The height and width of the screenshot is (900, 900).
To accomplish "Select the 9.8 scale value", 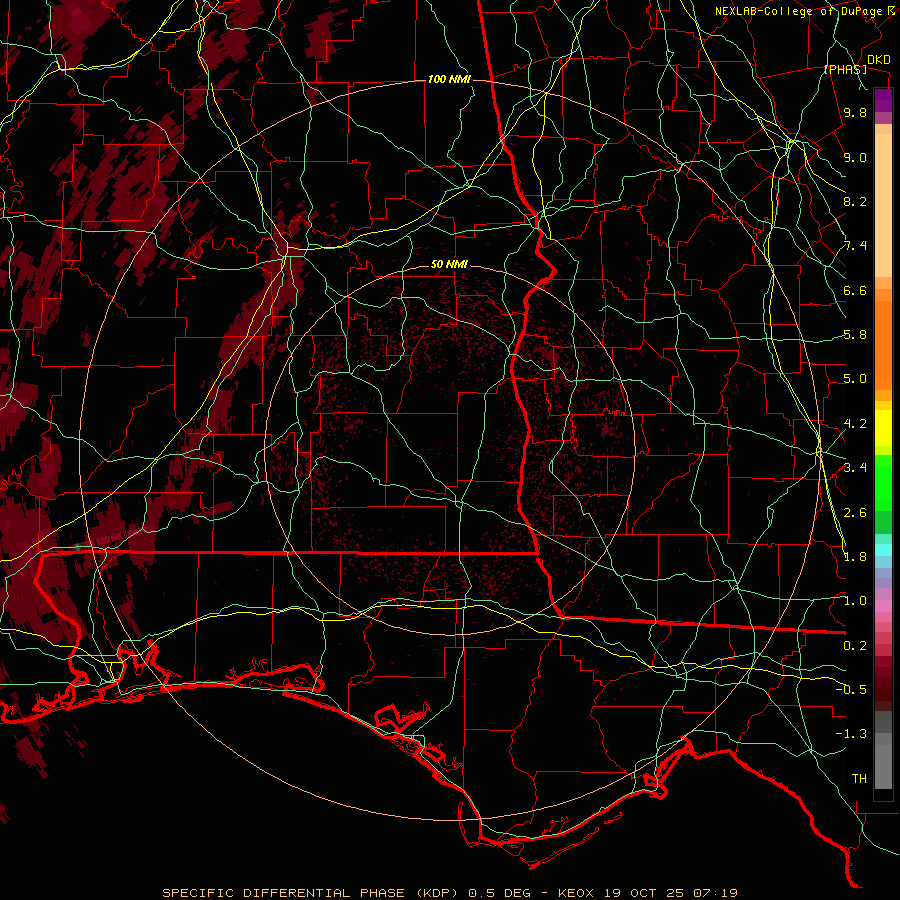I will pos(855,112).
